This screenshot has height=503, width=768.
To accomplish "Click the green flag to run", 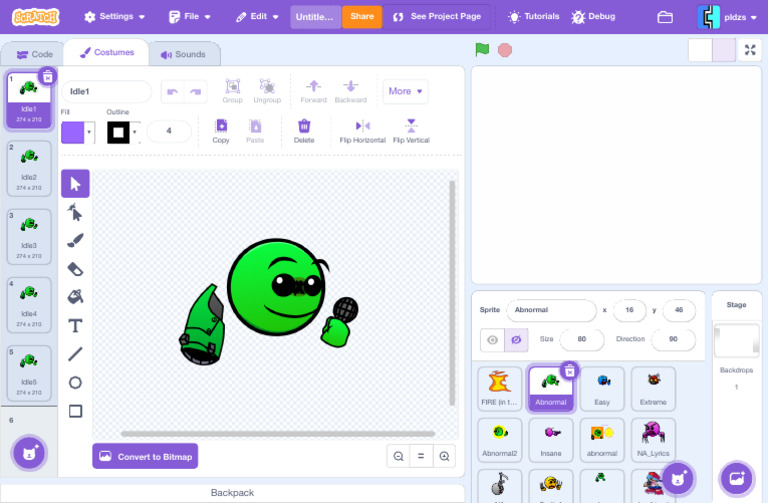I will (x=482, y=49).
